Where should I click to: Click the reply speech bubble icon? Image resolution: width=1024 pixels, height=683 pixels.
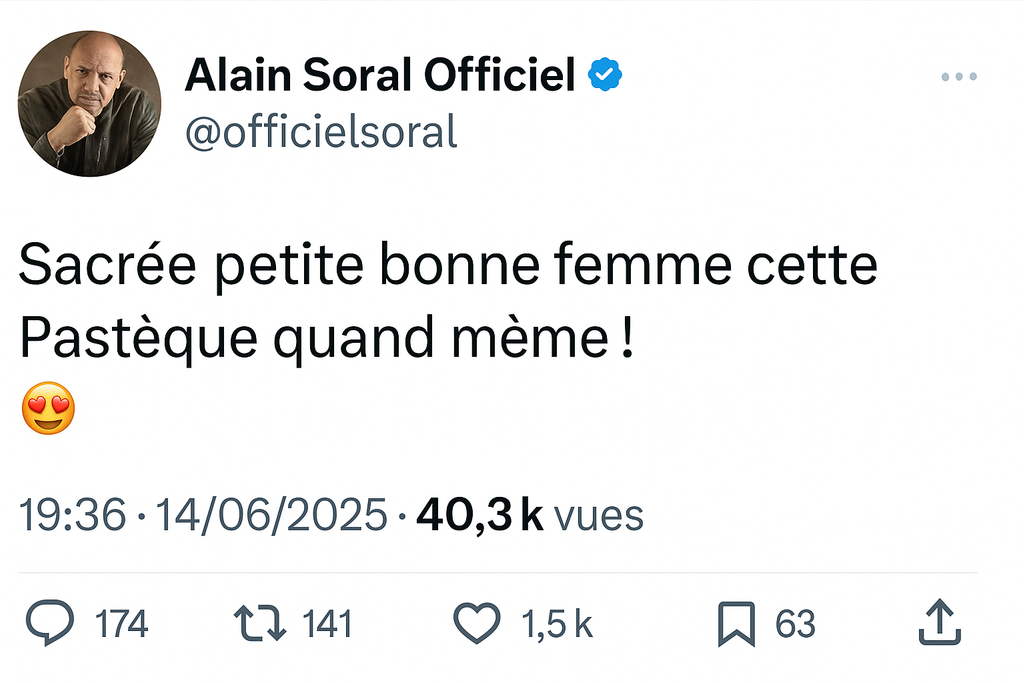[x=48, y=624]
